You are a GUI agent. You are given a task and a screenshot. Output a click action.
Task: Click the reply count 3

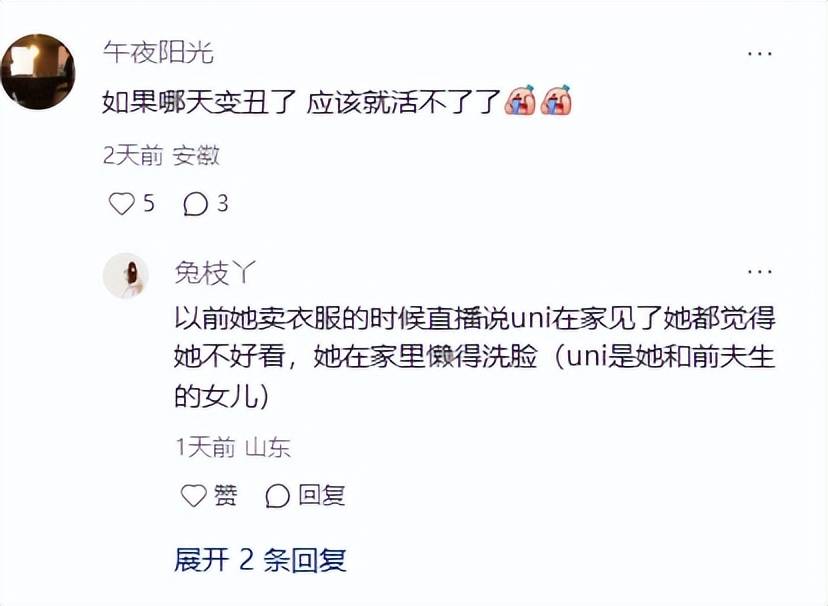222,203
